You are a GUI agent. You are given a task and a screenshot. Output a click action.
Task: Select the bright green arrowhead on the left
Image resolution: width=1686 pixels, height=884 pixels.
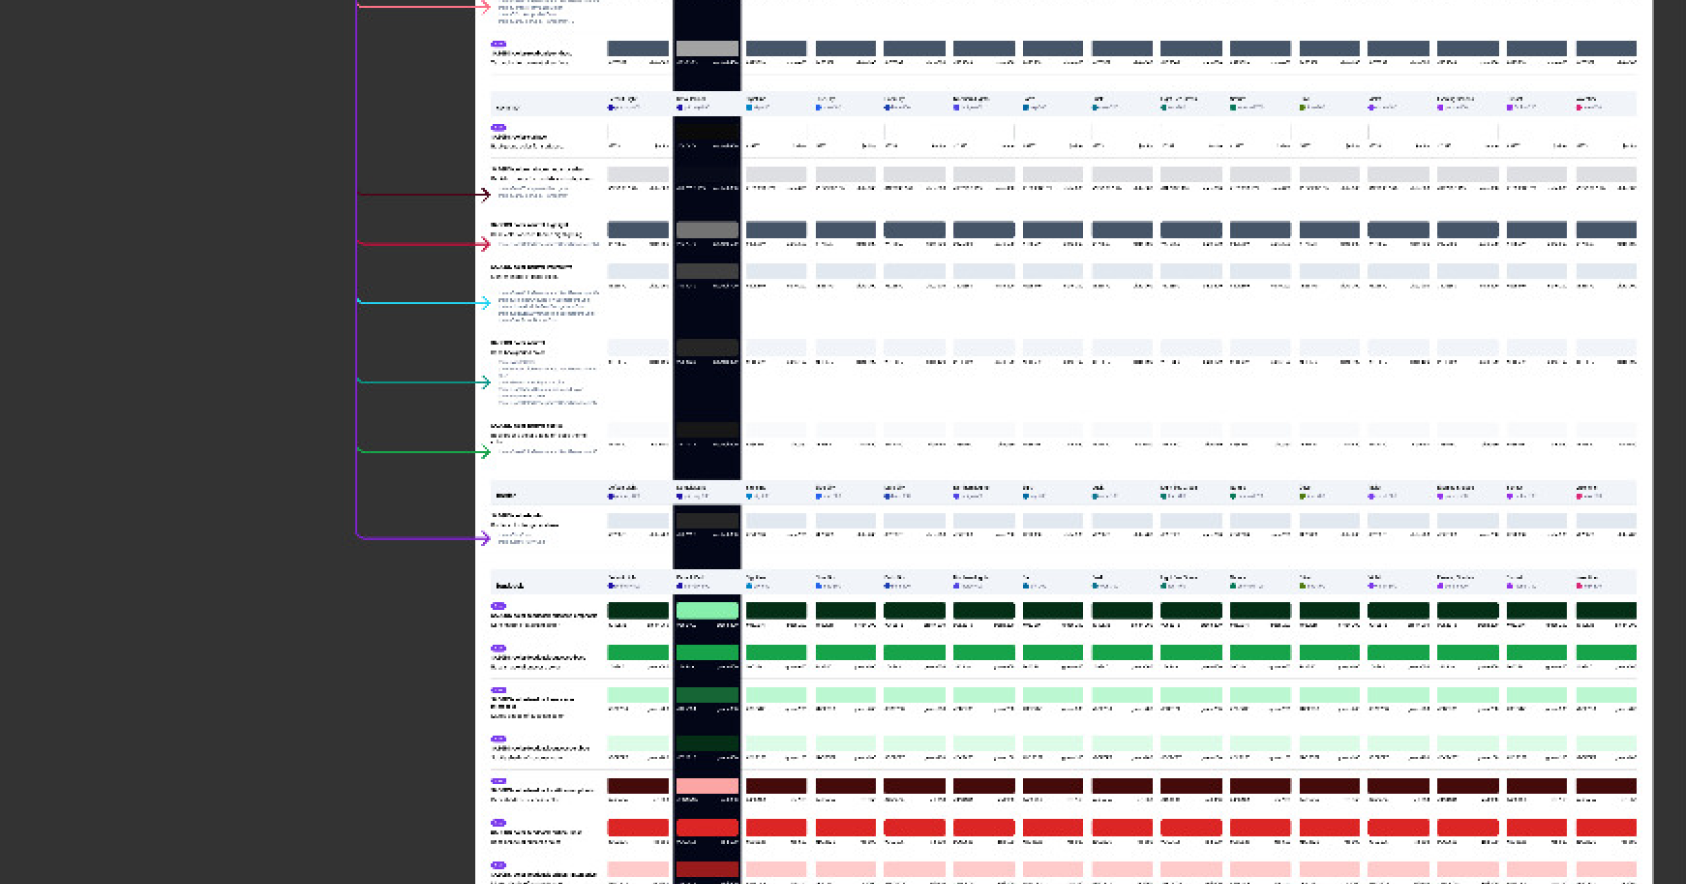click(485, 452)
